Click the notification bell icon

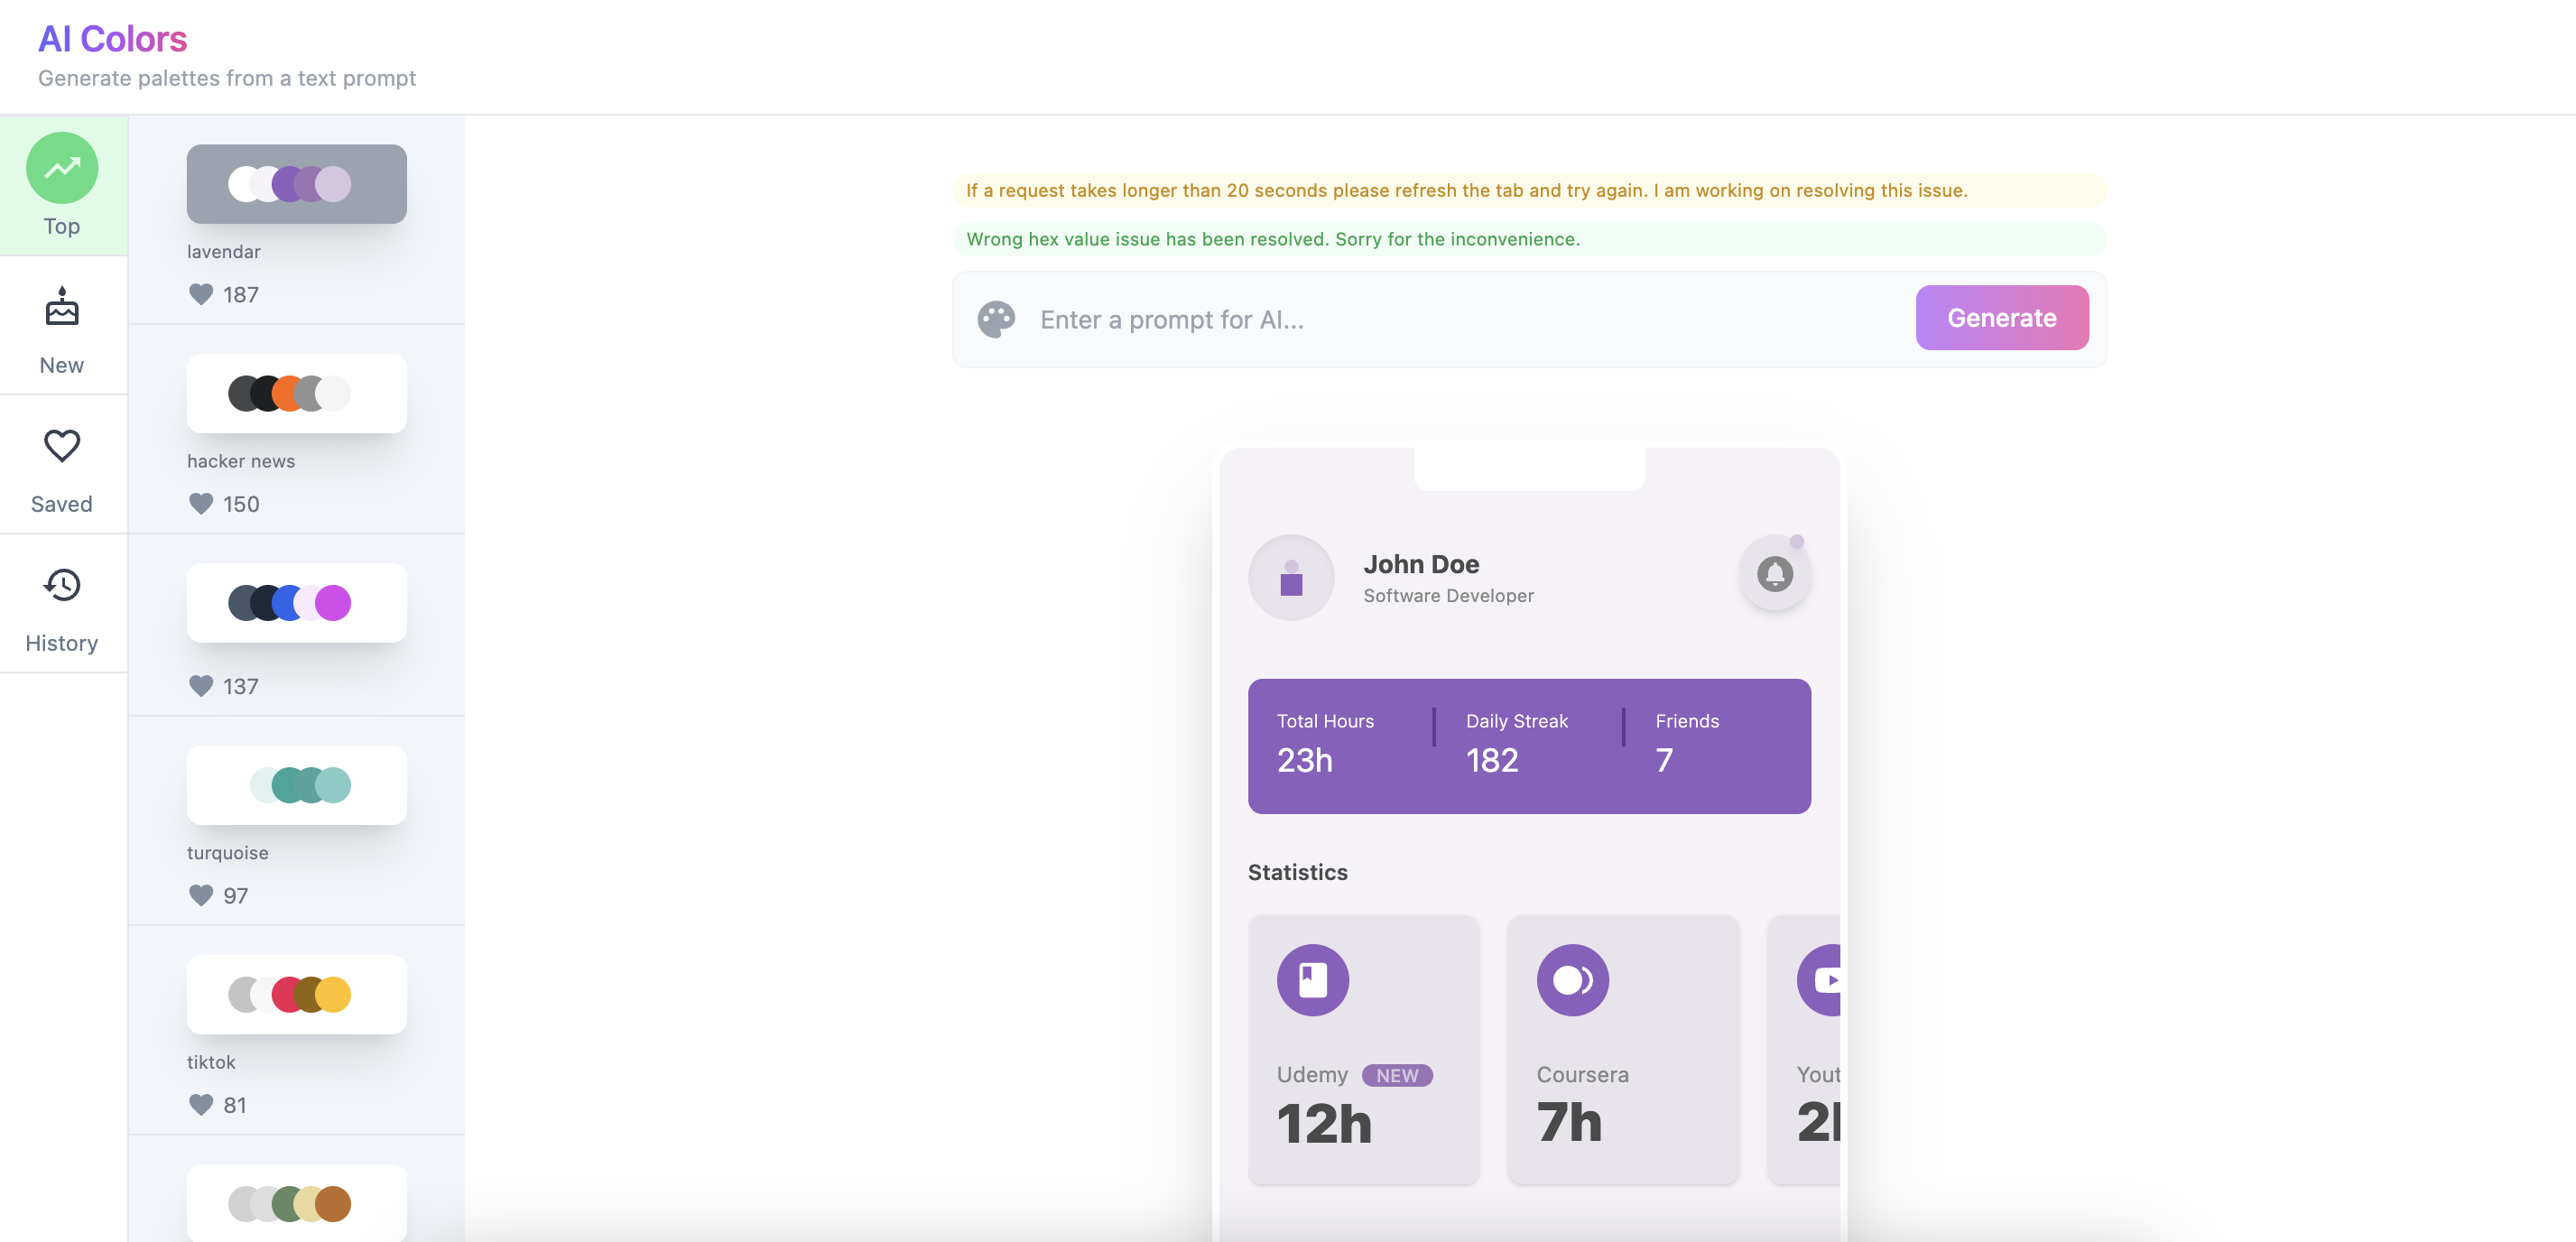[1774, 574]
